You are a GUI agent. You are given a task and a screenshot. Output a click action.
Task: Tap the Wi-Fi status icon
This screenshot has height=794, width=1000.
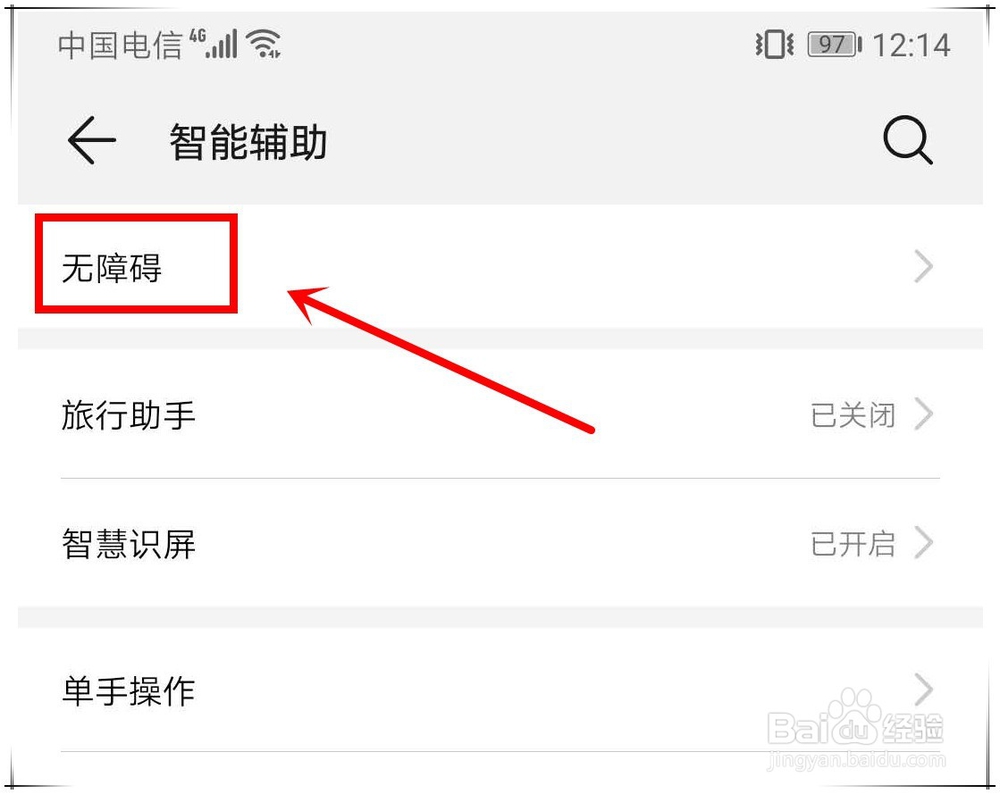(x=265, y=44)
